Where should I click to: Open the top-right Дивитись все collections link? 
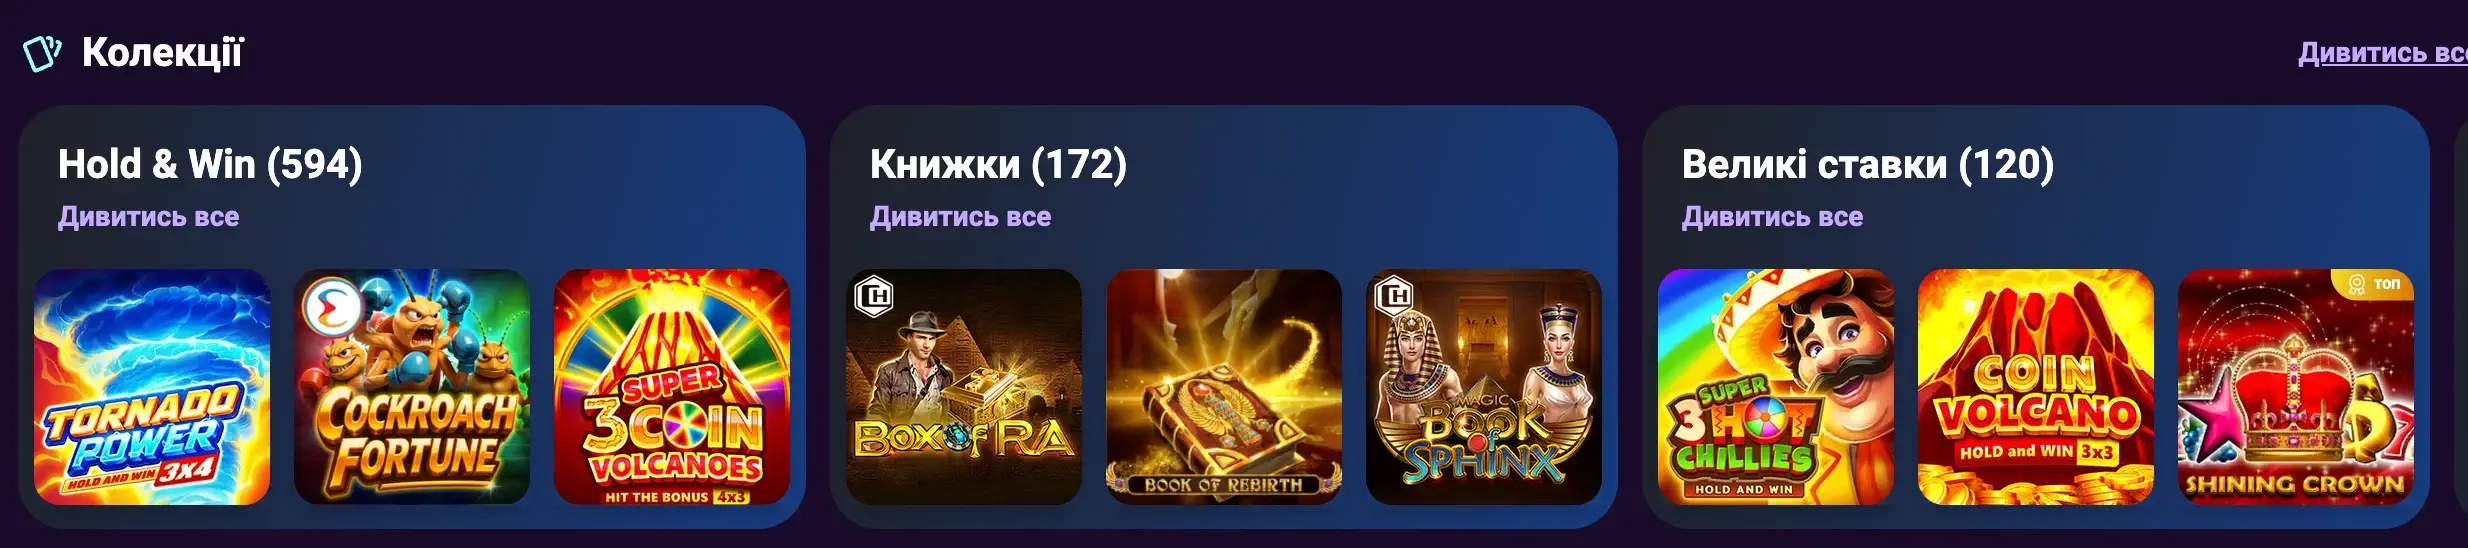click(2383, 53)
